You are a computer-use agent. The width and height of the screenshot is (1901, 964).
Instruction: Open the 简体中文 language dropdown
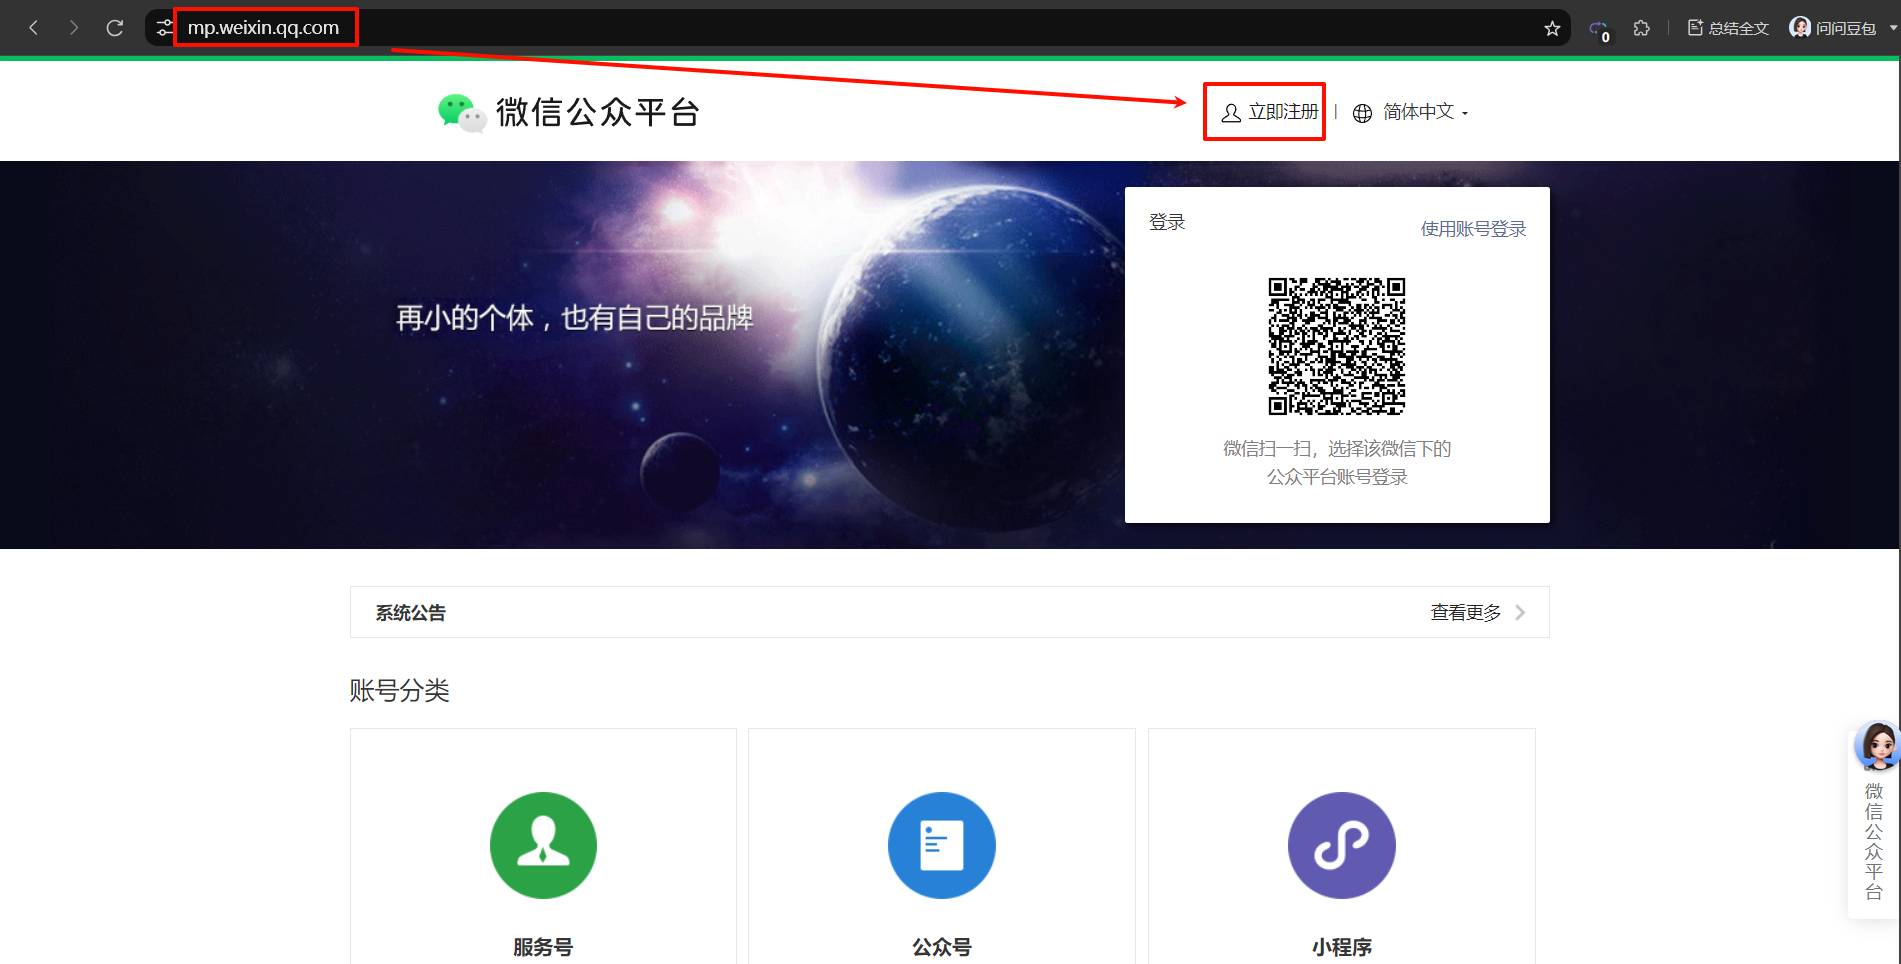(x=1425, y=112)
